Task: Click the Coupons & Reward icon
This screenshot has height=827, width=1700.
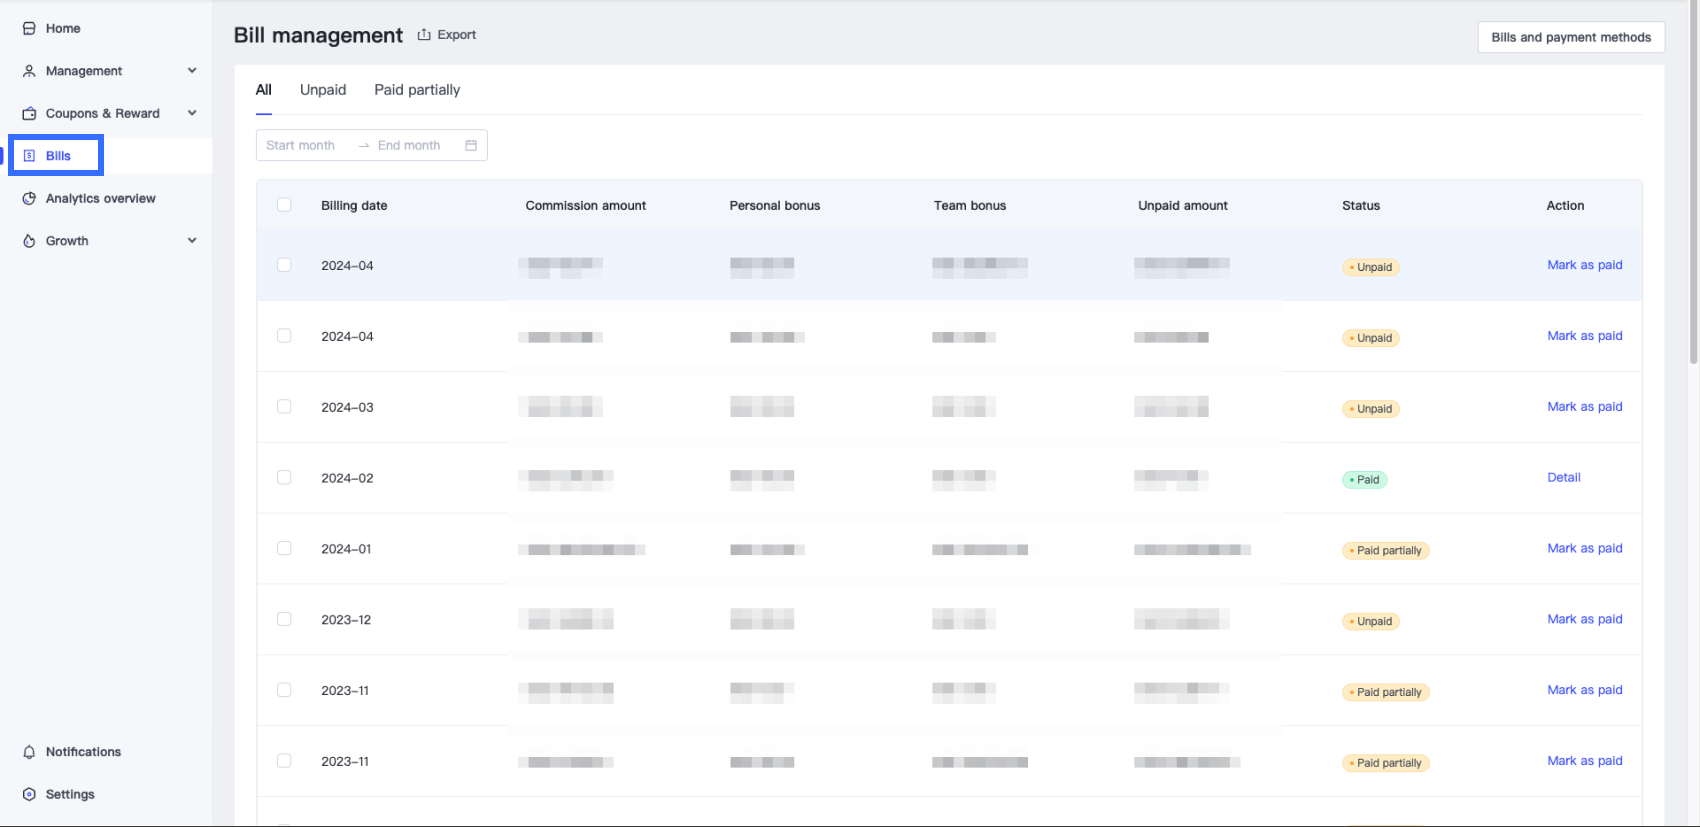Action: tap(29, 114)
